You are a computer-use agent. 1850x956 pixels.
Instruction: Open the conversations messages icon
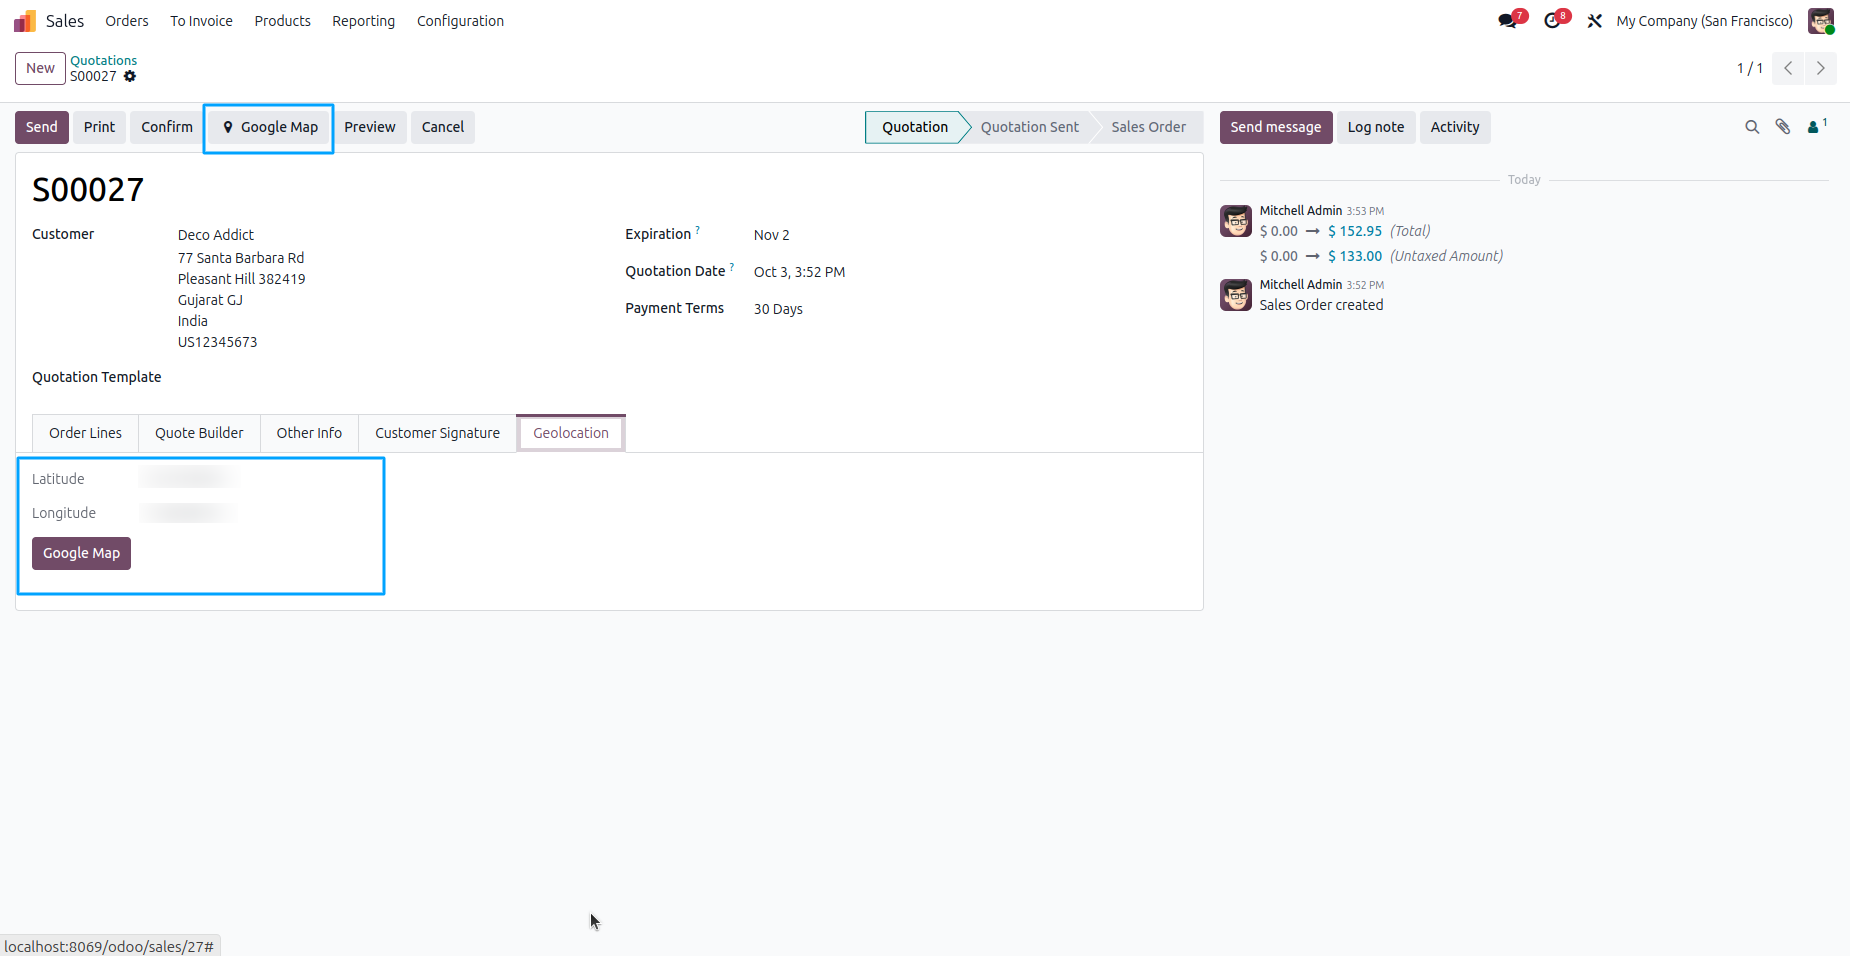click(x=1507, y=21)
